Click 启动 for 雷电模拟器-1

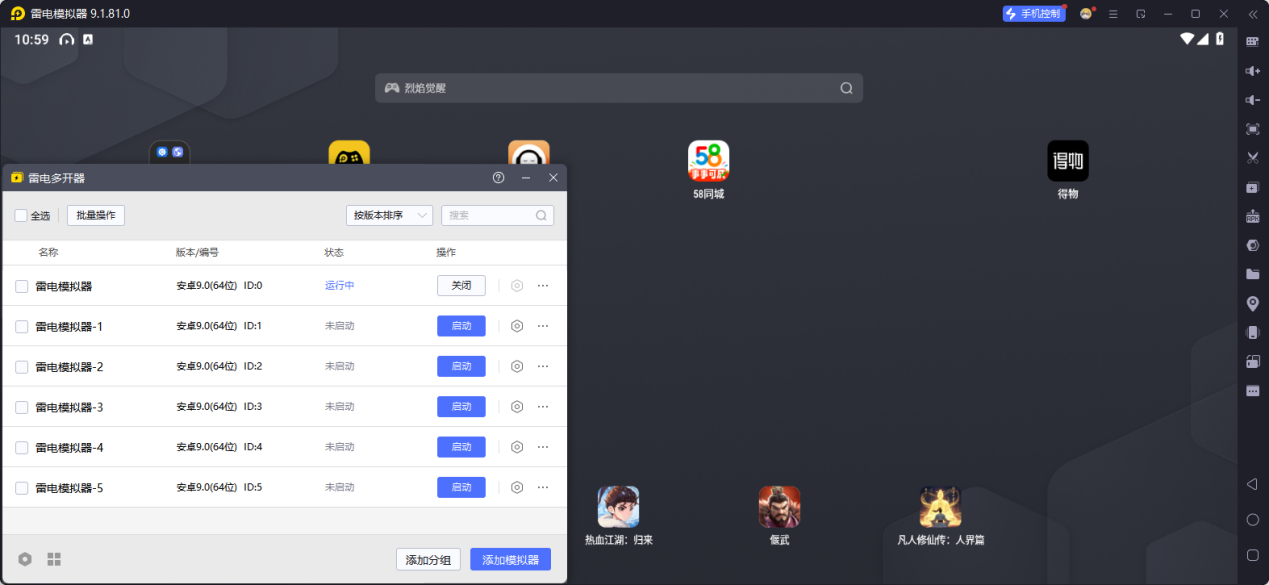[x=461, y=326]
